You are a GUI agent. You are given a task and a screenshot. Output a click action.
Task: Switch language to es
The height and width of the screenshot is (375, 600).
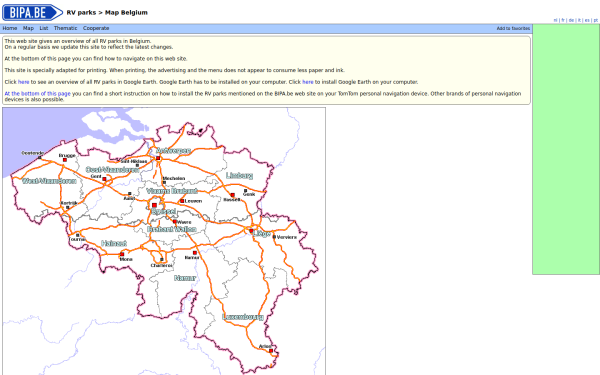tap(587, 20)
